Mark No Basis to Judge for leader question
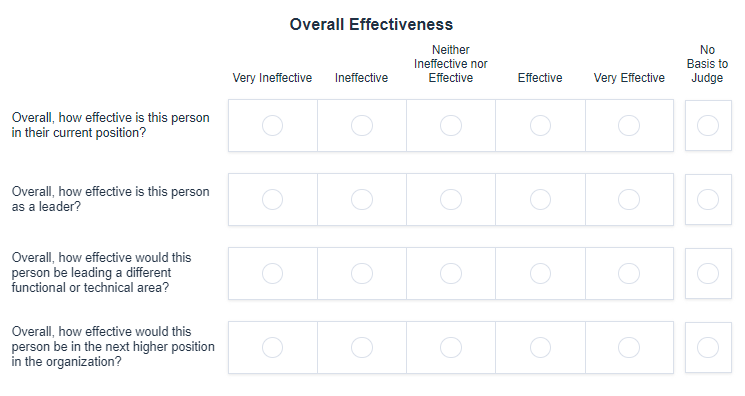745x396 pixels. pyautogui.click(x=707, y=200)
